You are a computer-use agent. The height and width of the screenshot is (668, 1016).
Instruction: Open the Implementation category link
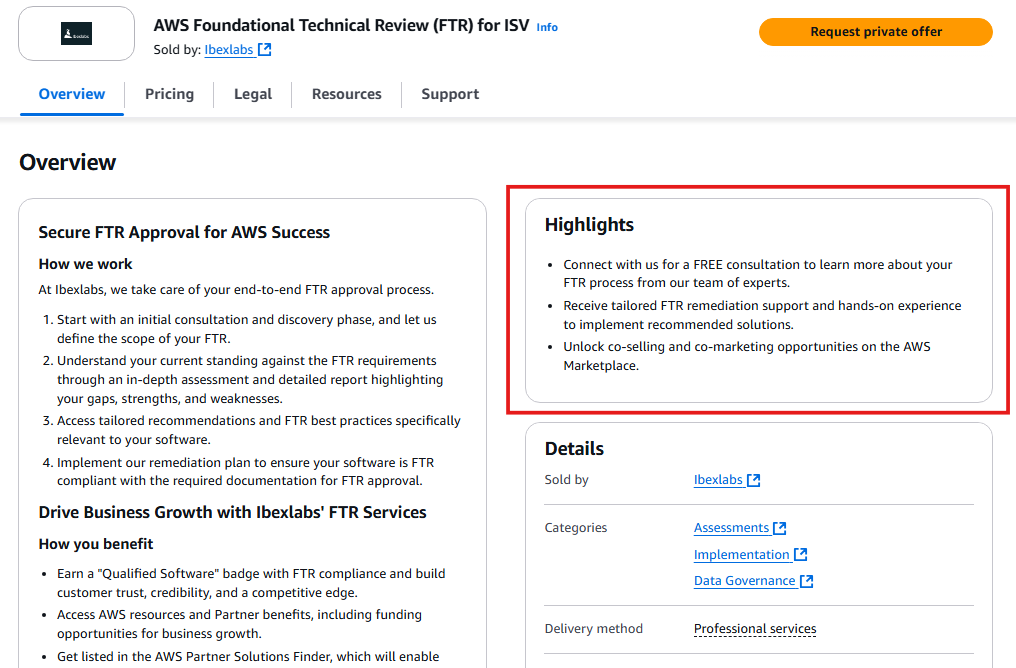(x=741, y=555)
